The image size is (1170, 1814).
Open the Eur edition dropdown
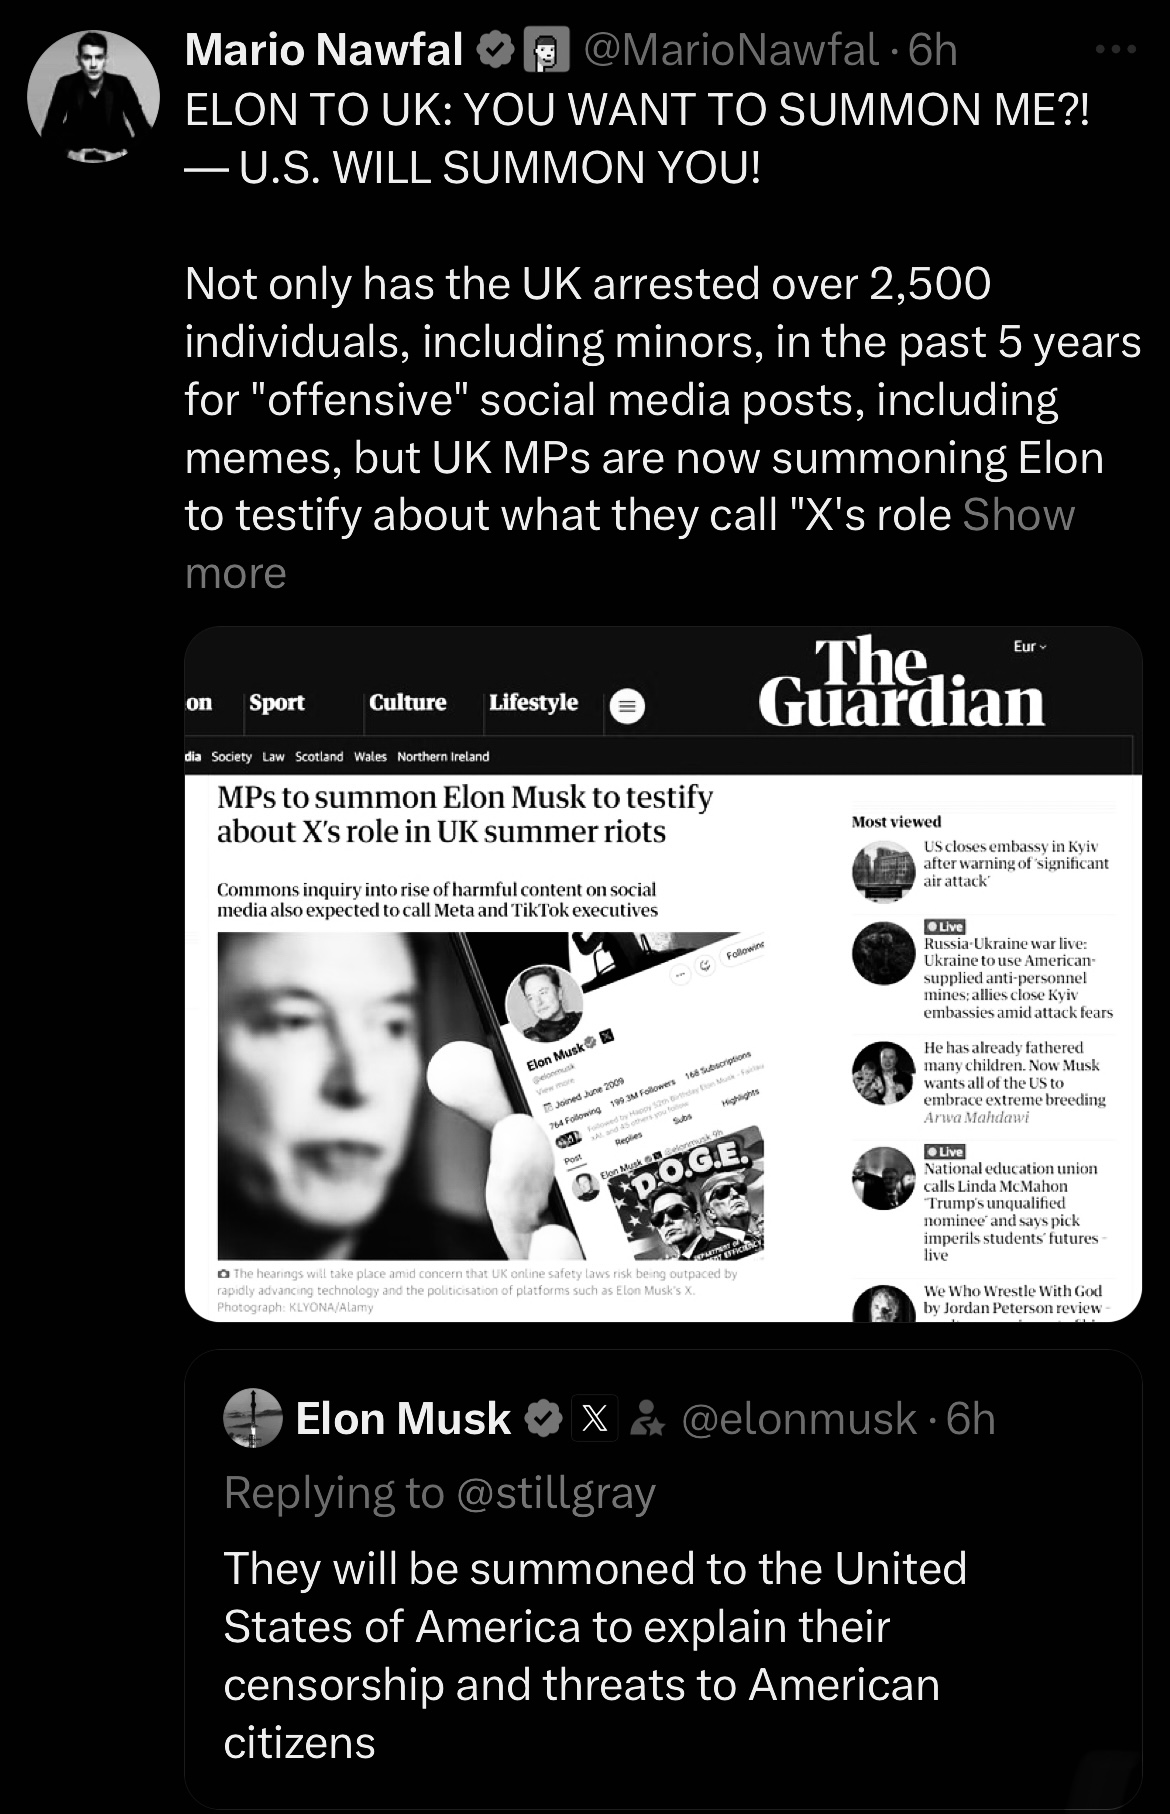point(1029,647)
